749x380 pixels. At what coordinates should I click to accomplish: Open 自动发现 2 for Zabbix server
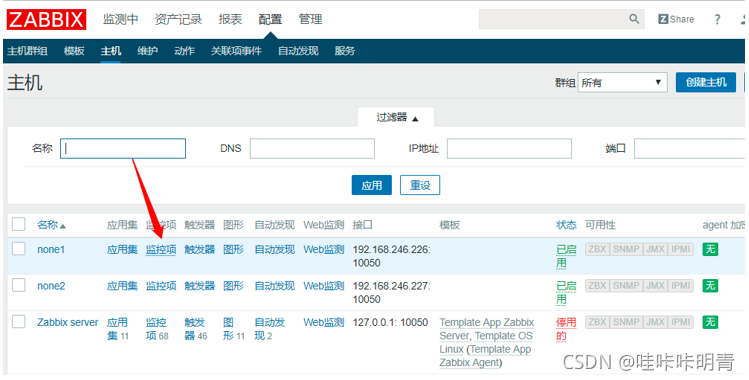tap(269, 329)
